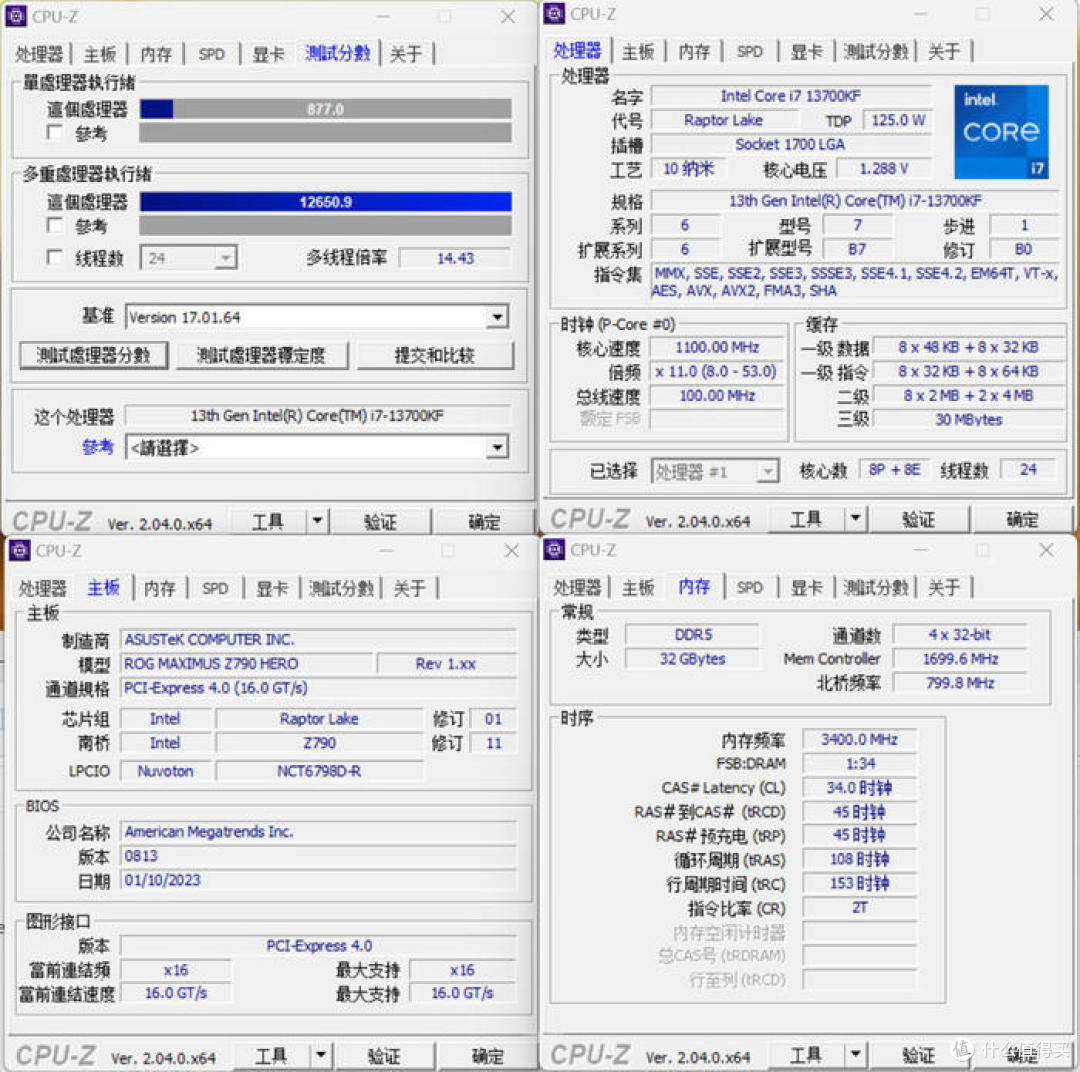The image size is (1080, 1072).
Task: Expand 工具 arrow in mainboard window
Action: coord(320,1055)
